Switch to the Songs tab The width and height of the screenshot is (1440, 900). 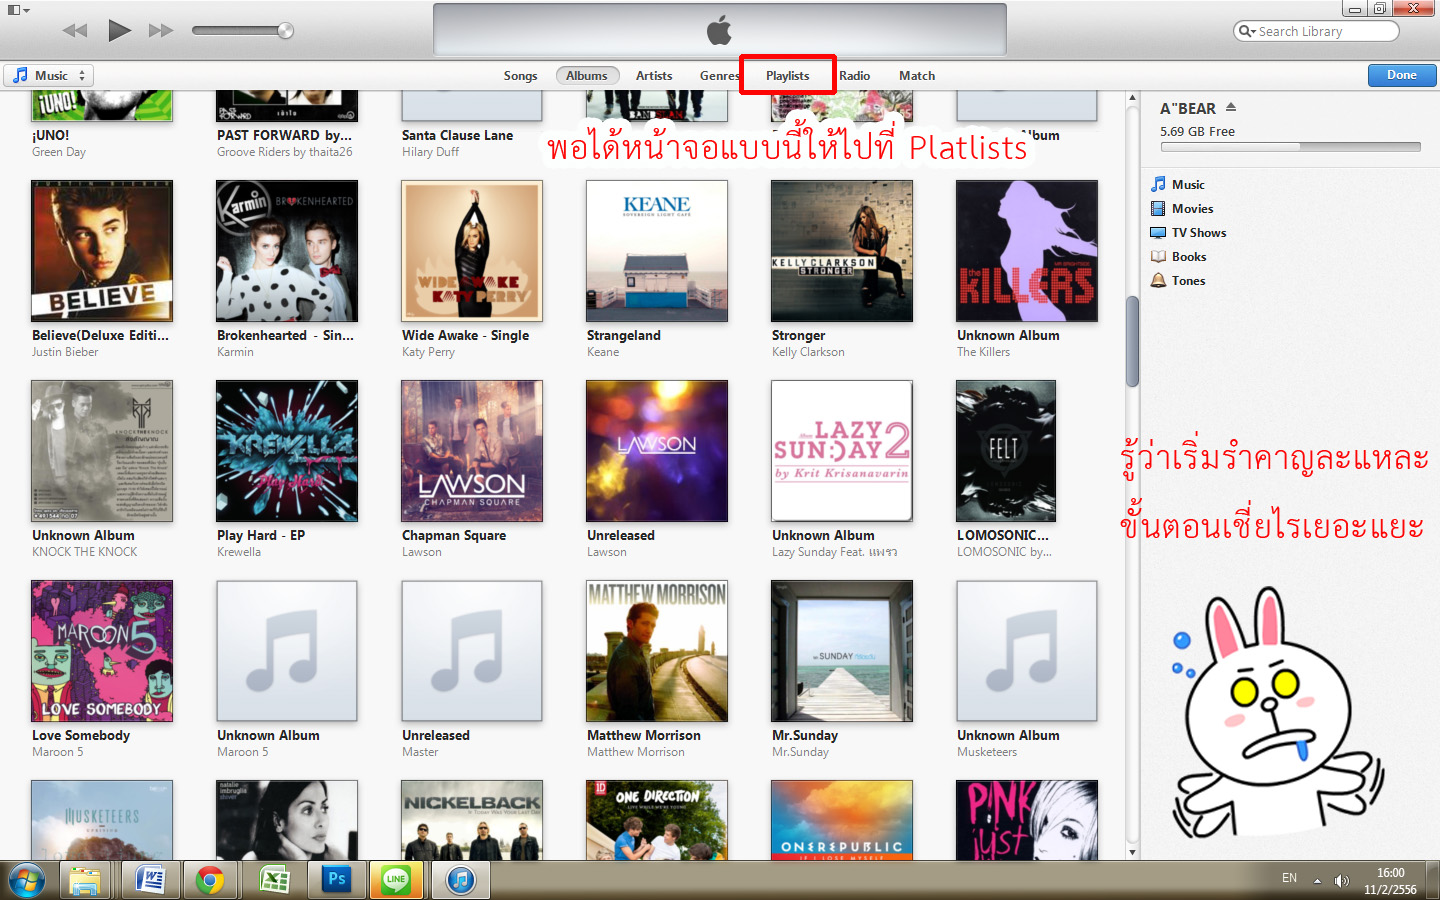pyautogui.click(x=520, y=76)
